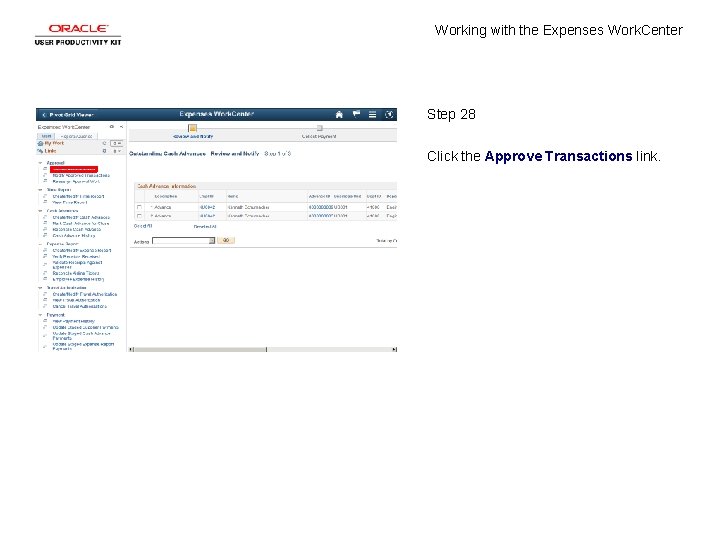Click the My Work section header
This screenshot has height=540, width=720.
click(x=54, y=143)
